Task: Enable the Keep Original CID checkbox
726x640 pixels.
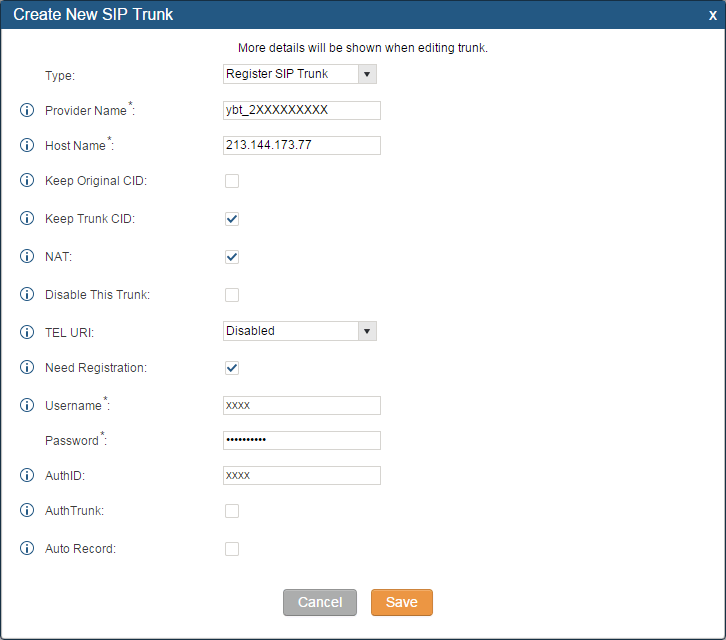Action: click(x=232, y=181)
